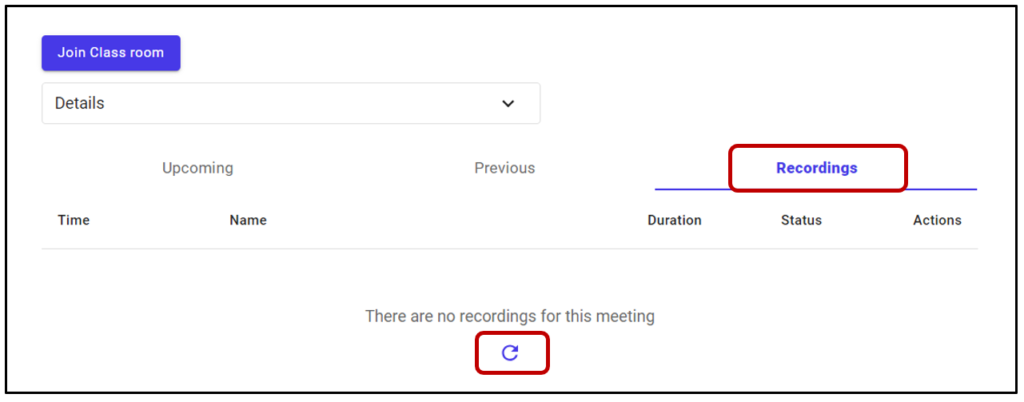
Task: Select the Recordings tab
Action: (816, 168)
